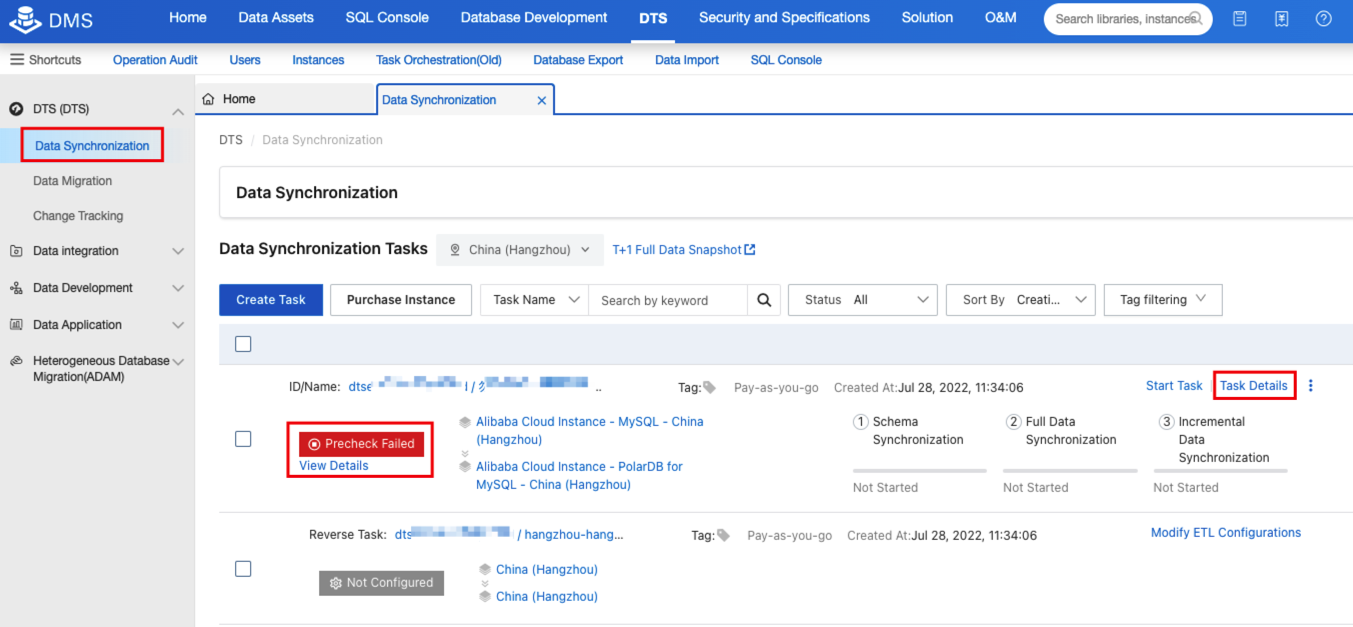This screenshot has width=1353, height=627.
Task: Open the Database Export shortcut
Action: pos(578,60)
